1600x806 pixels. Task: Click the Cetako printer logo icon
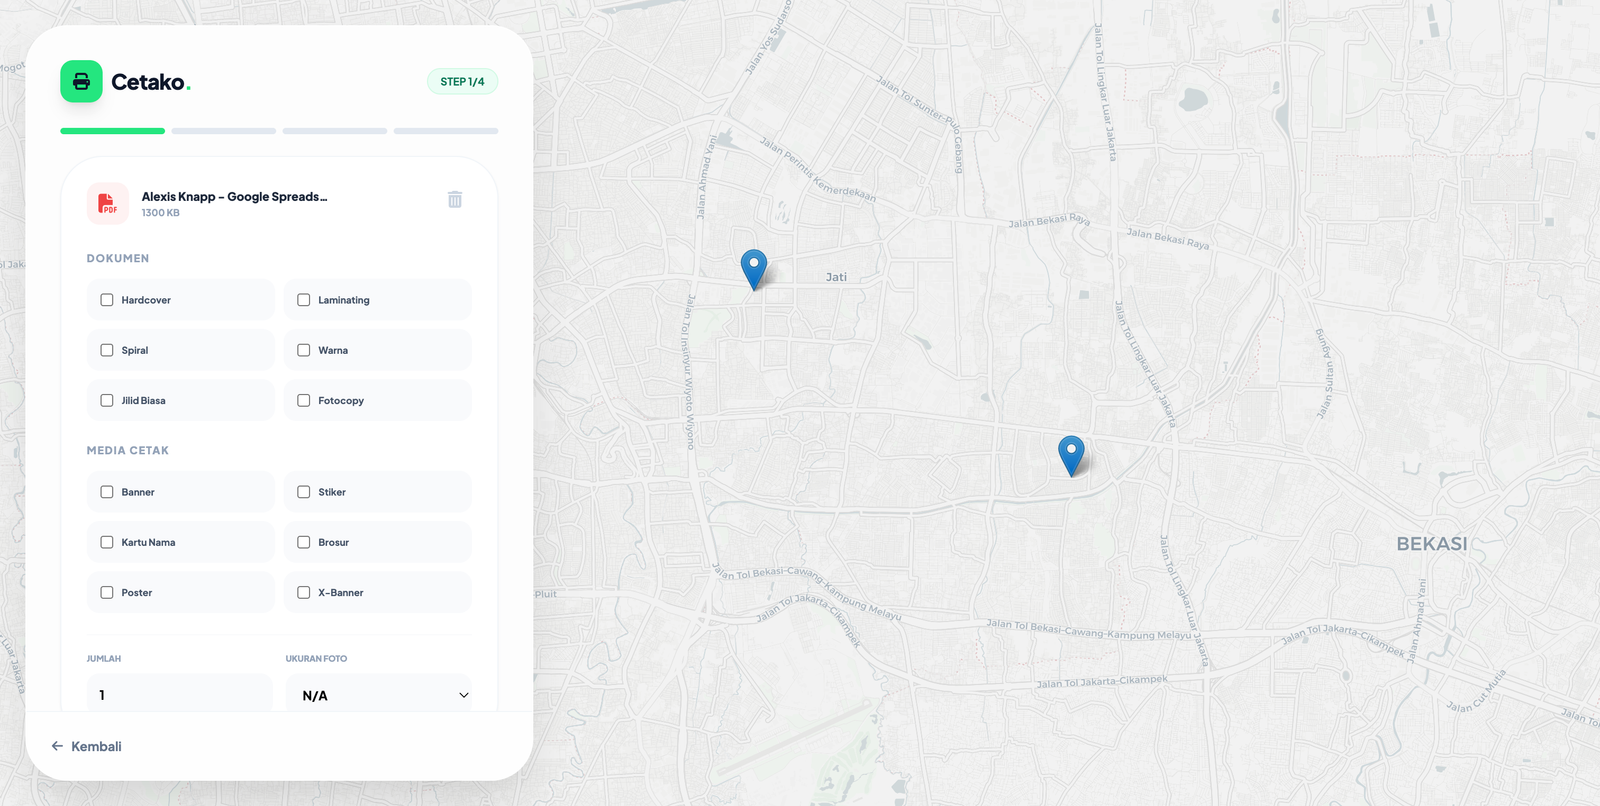[x=81, y=81]
